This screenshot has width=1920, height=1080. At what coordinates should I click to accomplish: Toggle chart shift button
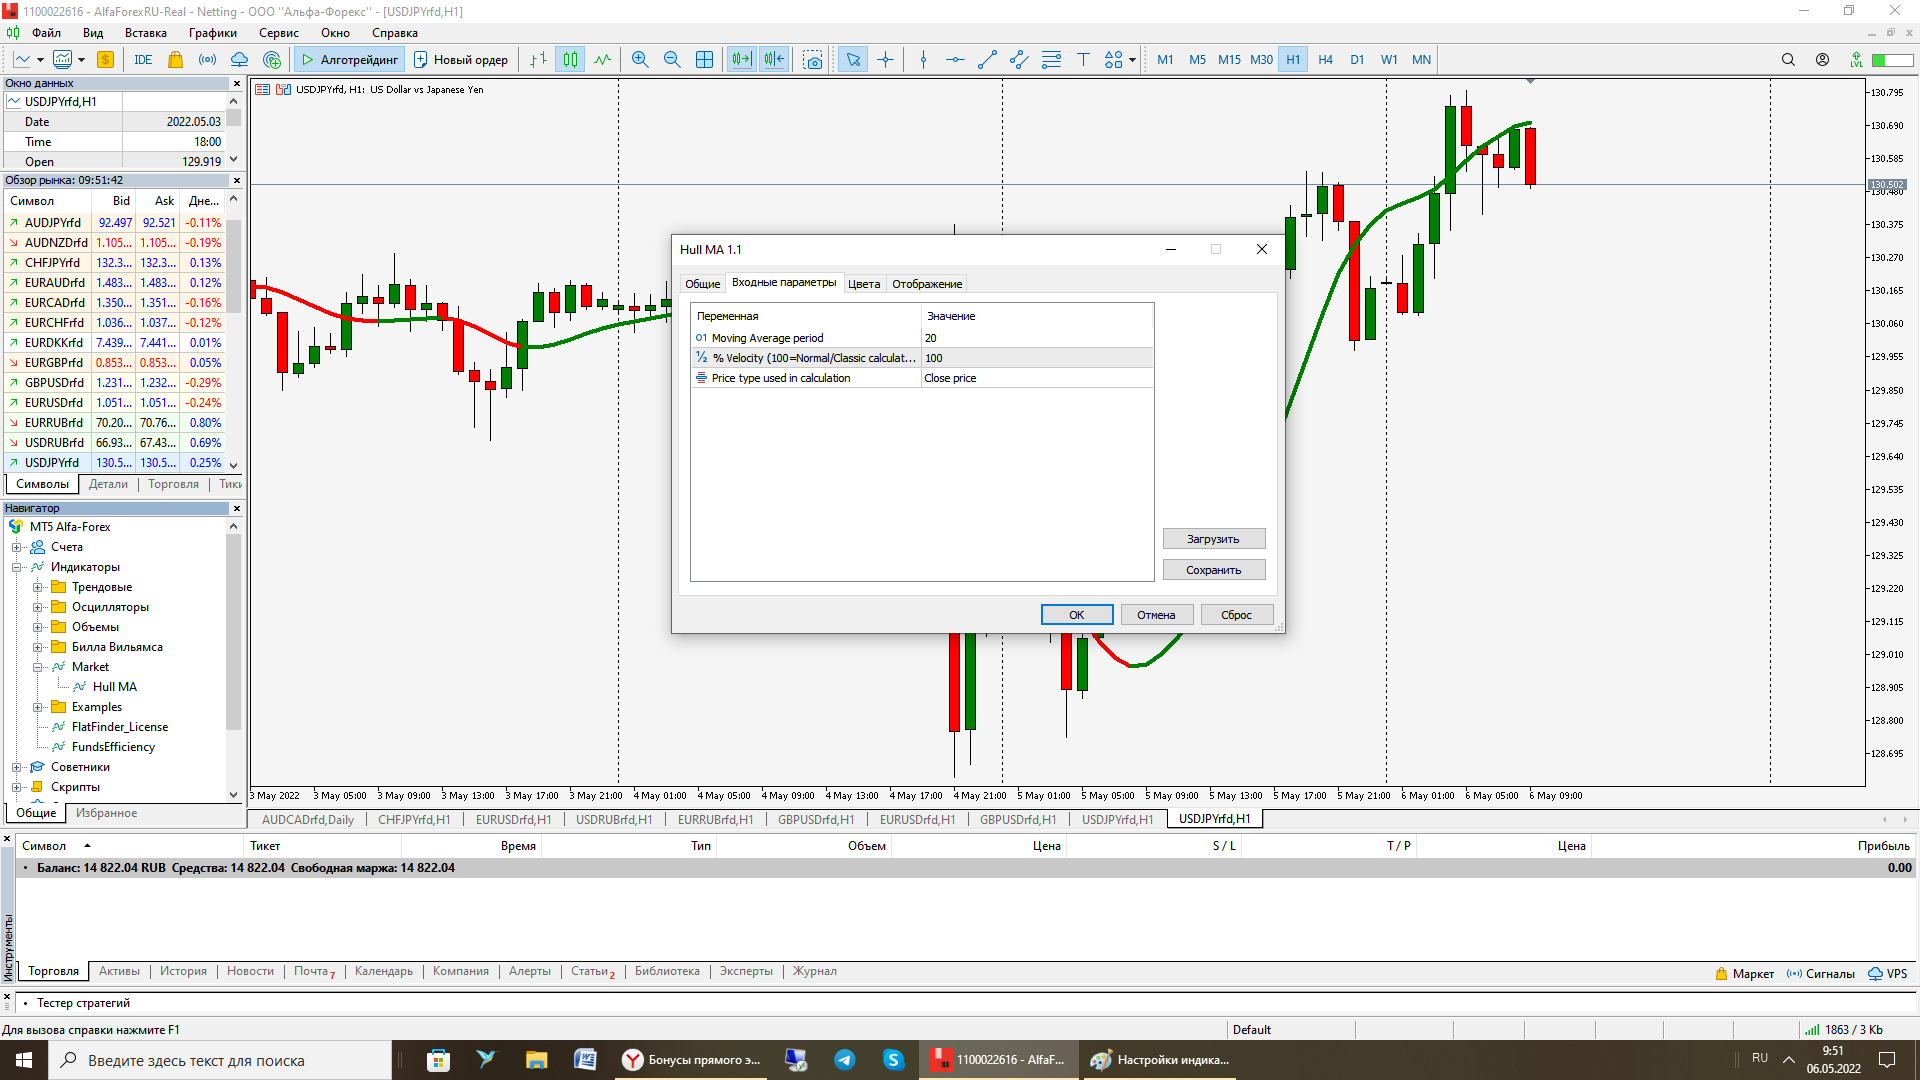coord(774,60)
